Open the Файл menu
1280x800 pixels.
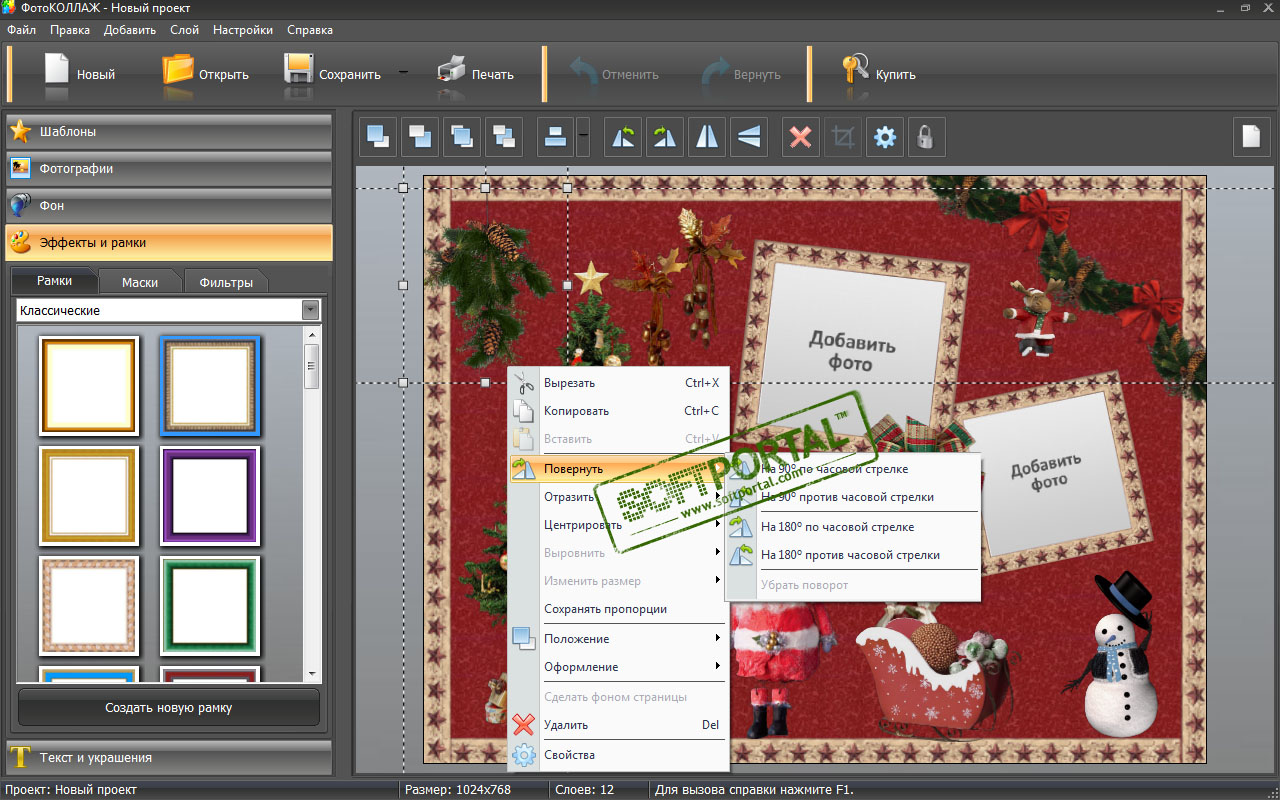pyautogui.click(x=21, y=30)
